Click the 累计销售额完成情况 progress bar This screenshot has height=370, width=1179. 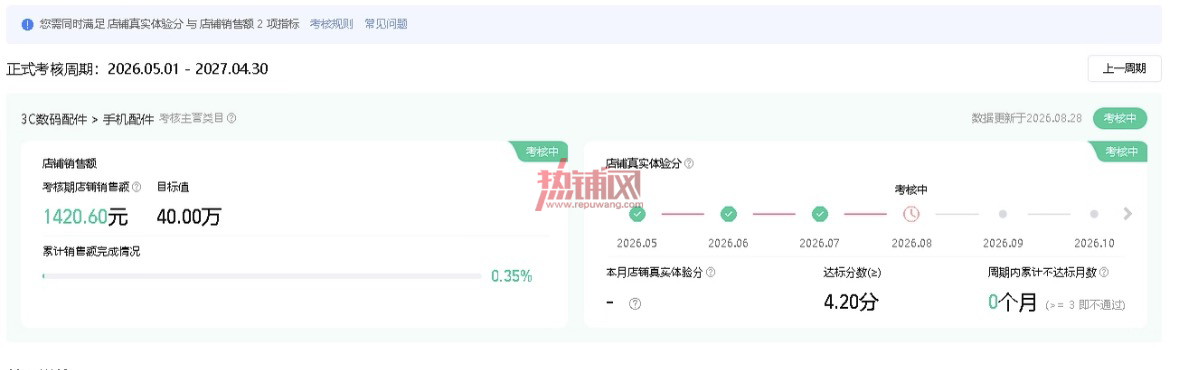coord(262,276)
